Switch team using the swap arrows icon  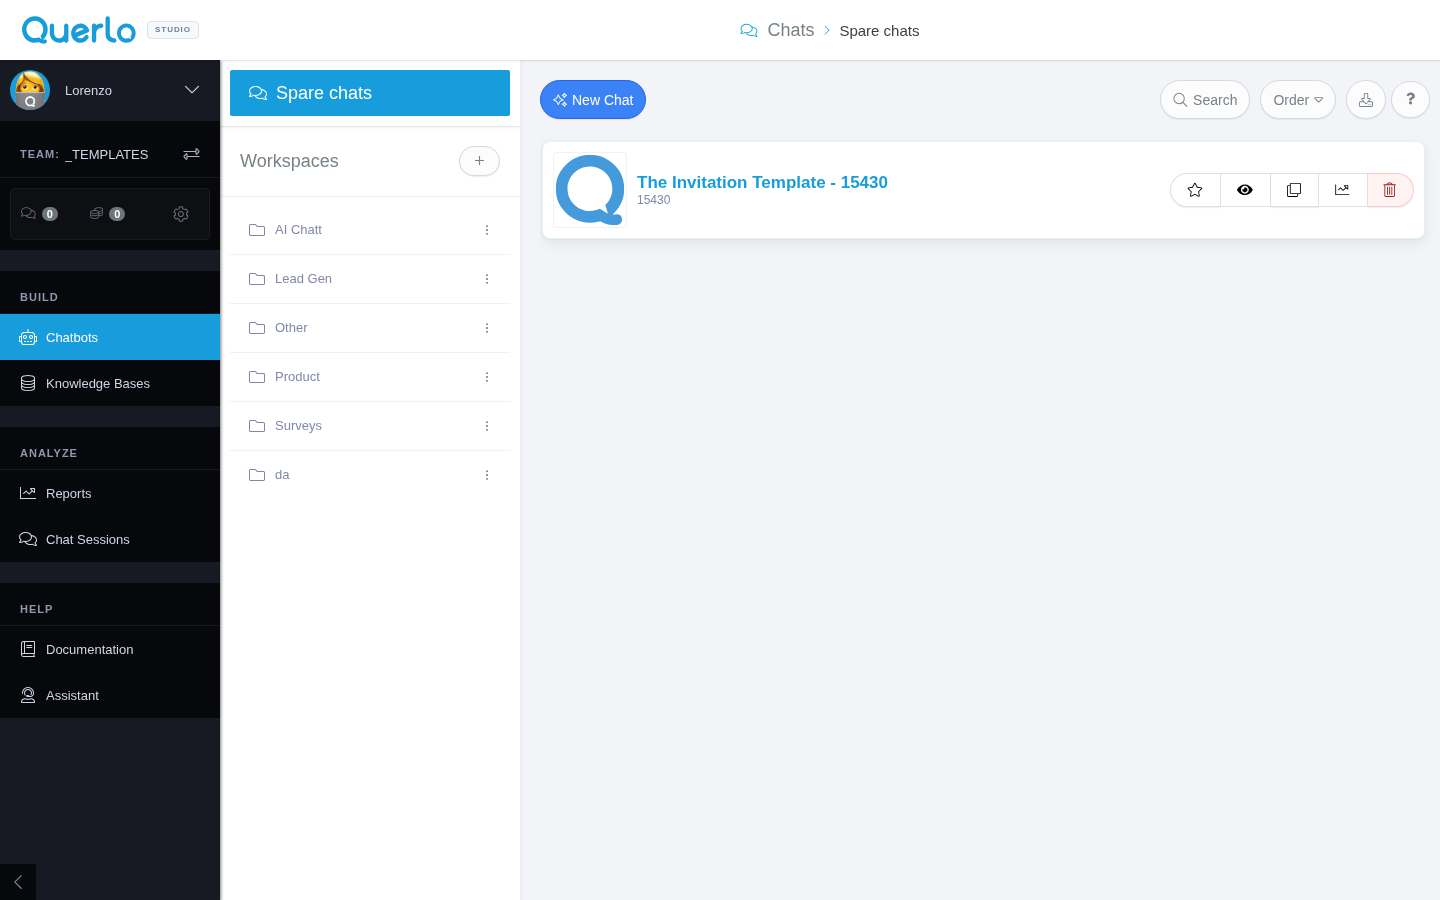coord(191,154)
